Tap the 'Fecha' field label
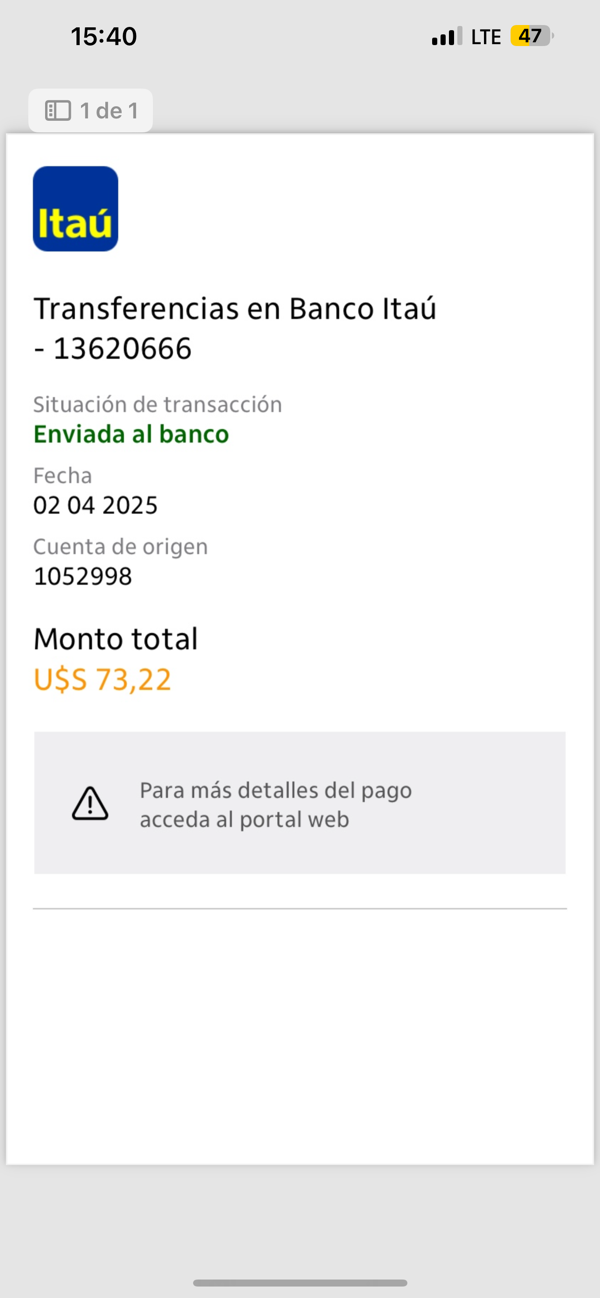 click(x=62, y=475)
